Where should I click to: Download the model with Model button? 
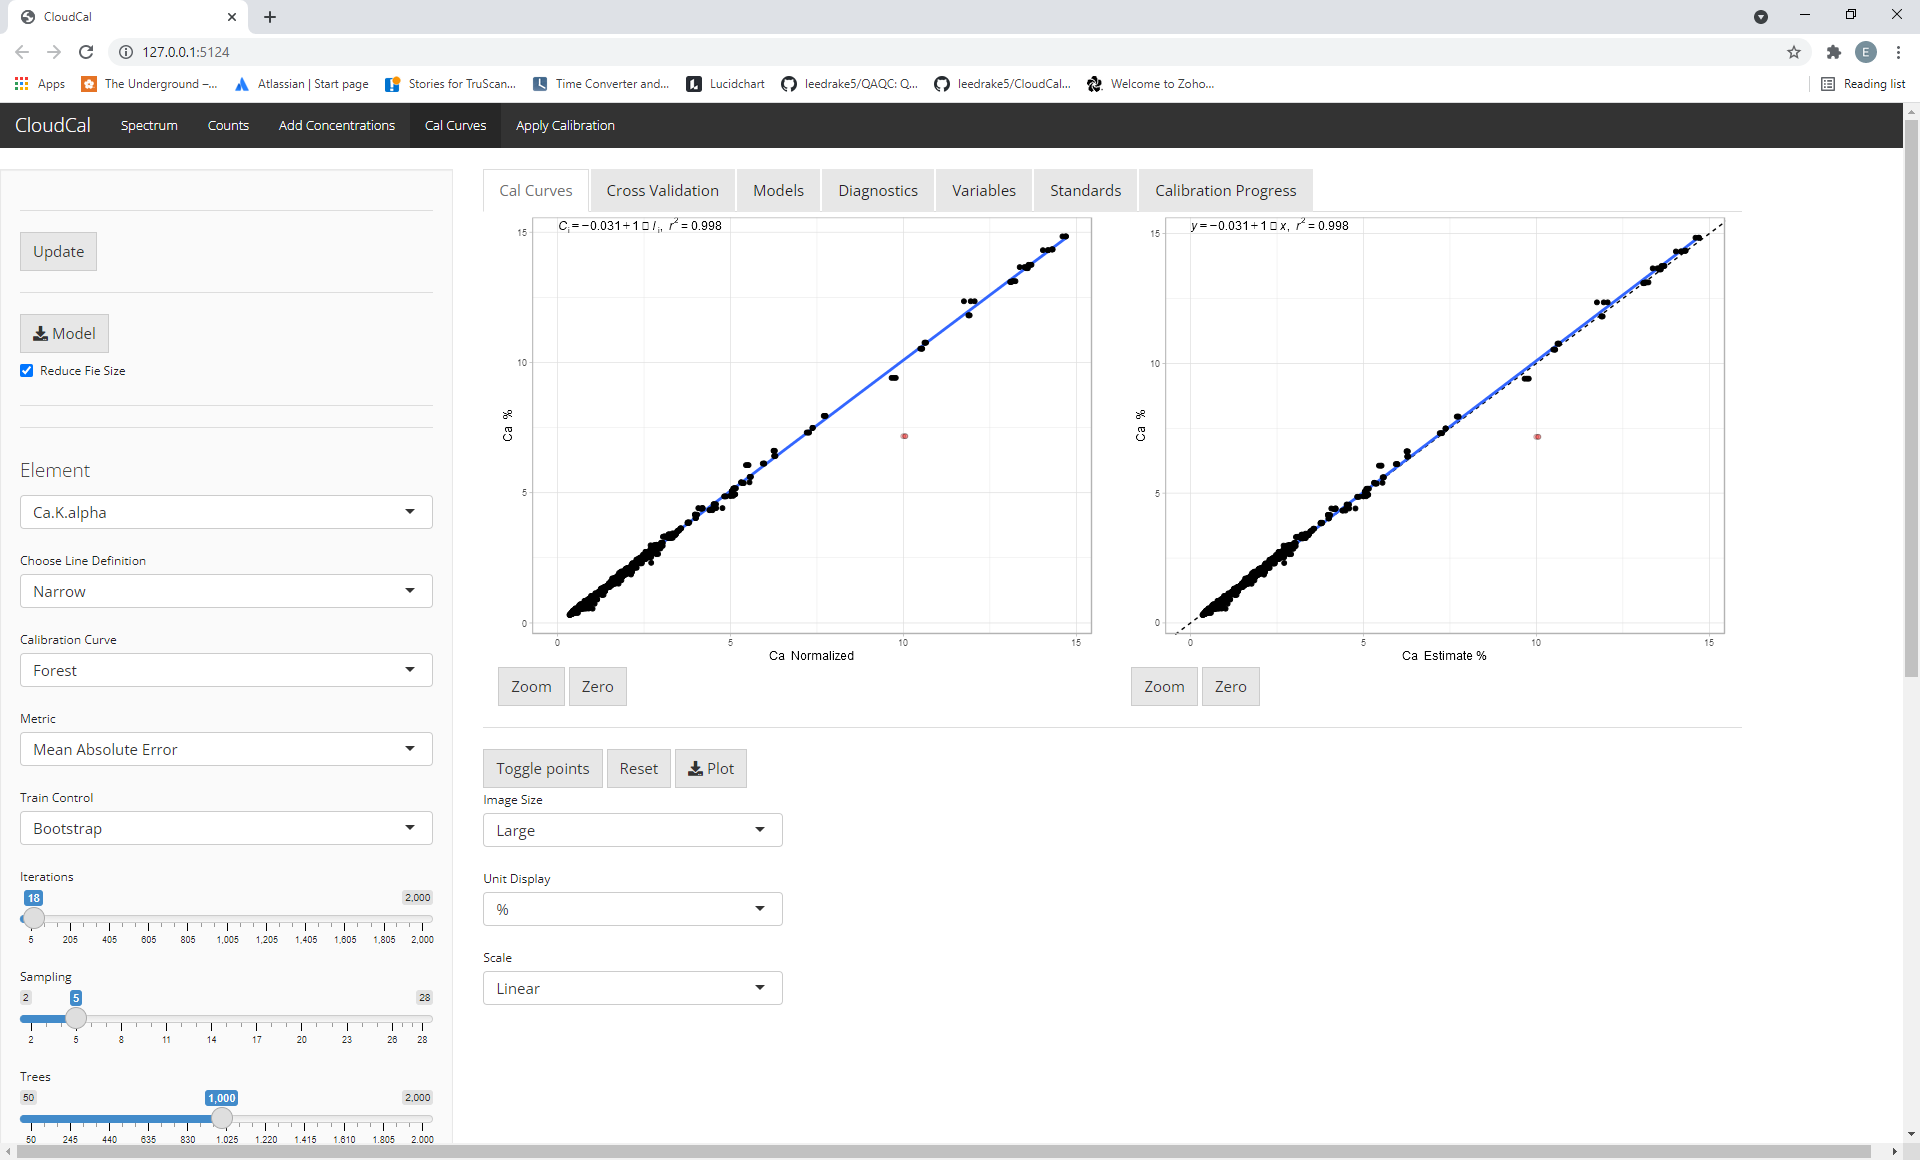pos(64,333)
